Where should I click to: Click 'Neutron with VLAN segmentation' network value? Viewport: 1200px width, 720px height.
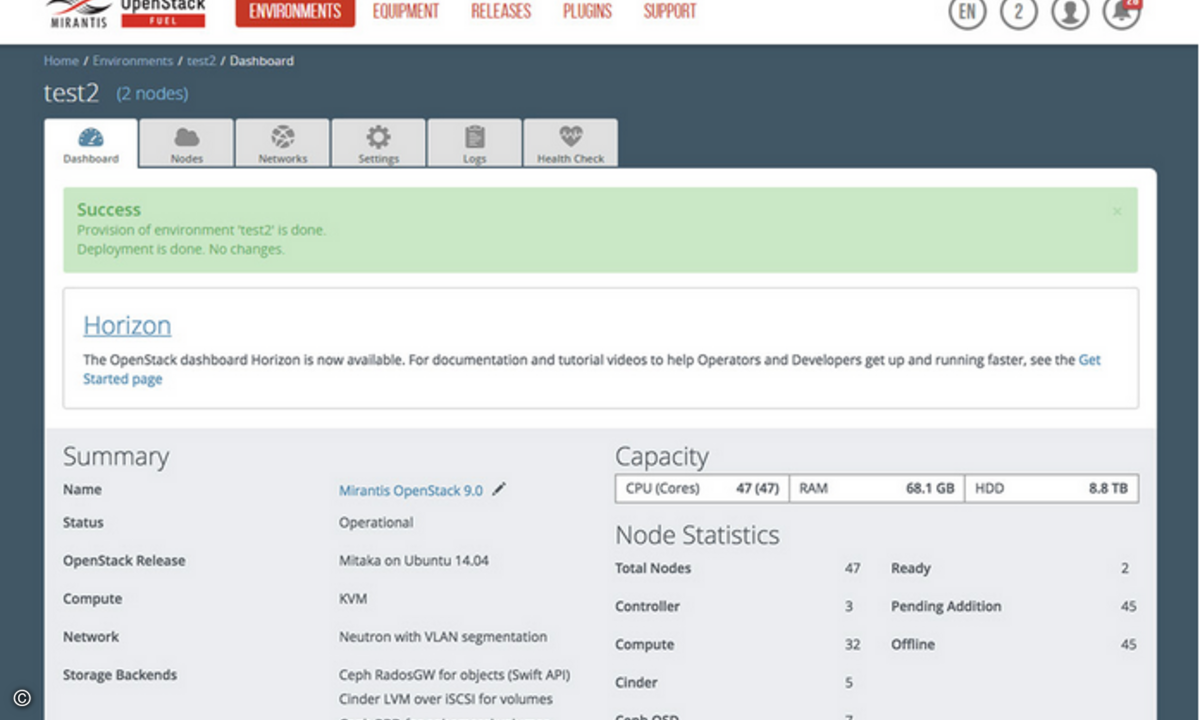(x=443, y=637)
